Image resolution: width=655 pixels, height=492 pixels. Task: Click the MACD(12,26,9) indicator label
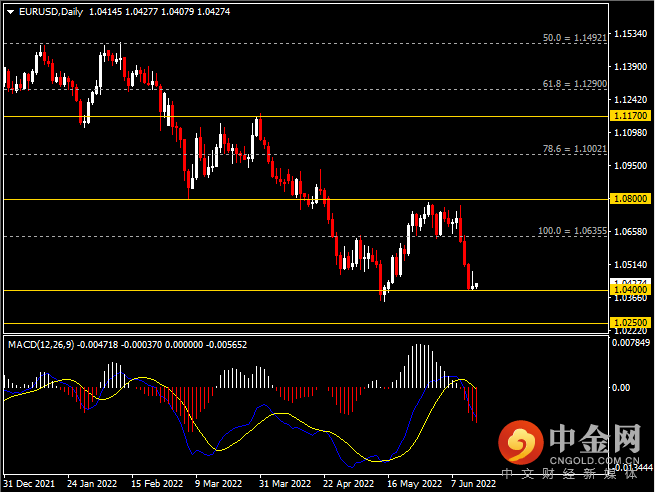coord(41,345)
